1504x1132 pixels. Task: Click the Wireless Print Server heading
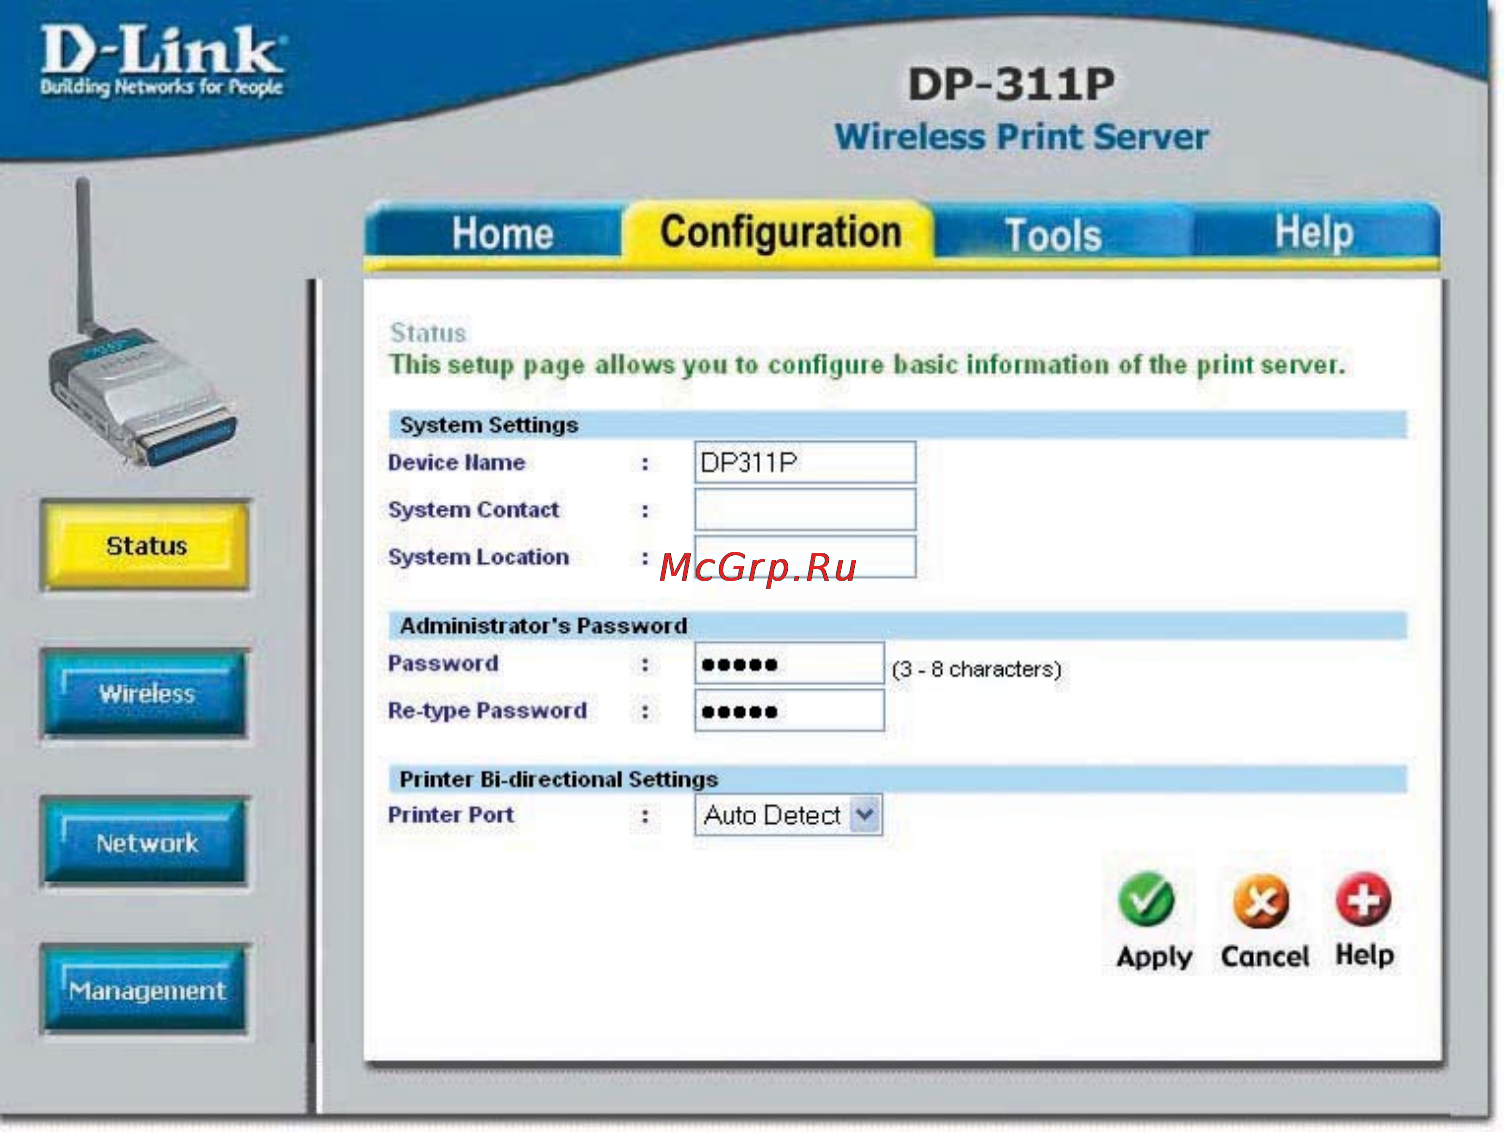coord(1021,136)
